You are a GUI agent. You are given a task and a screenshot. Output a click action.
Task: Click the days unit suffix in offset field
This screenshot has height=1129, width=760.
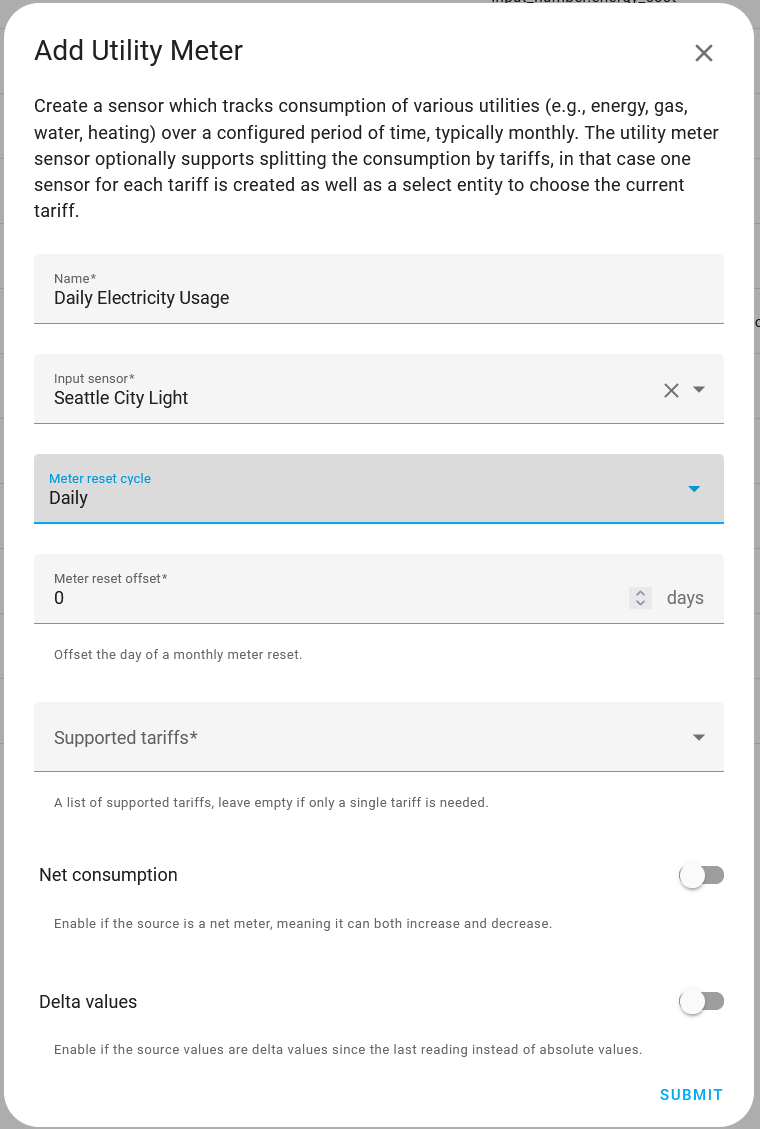(685, 598)
